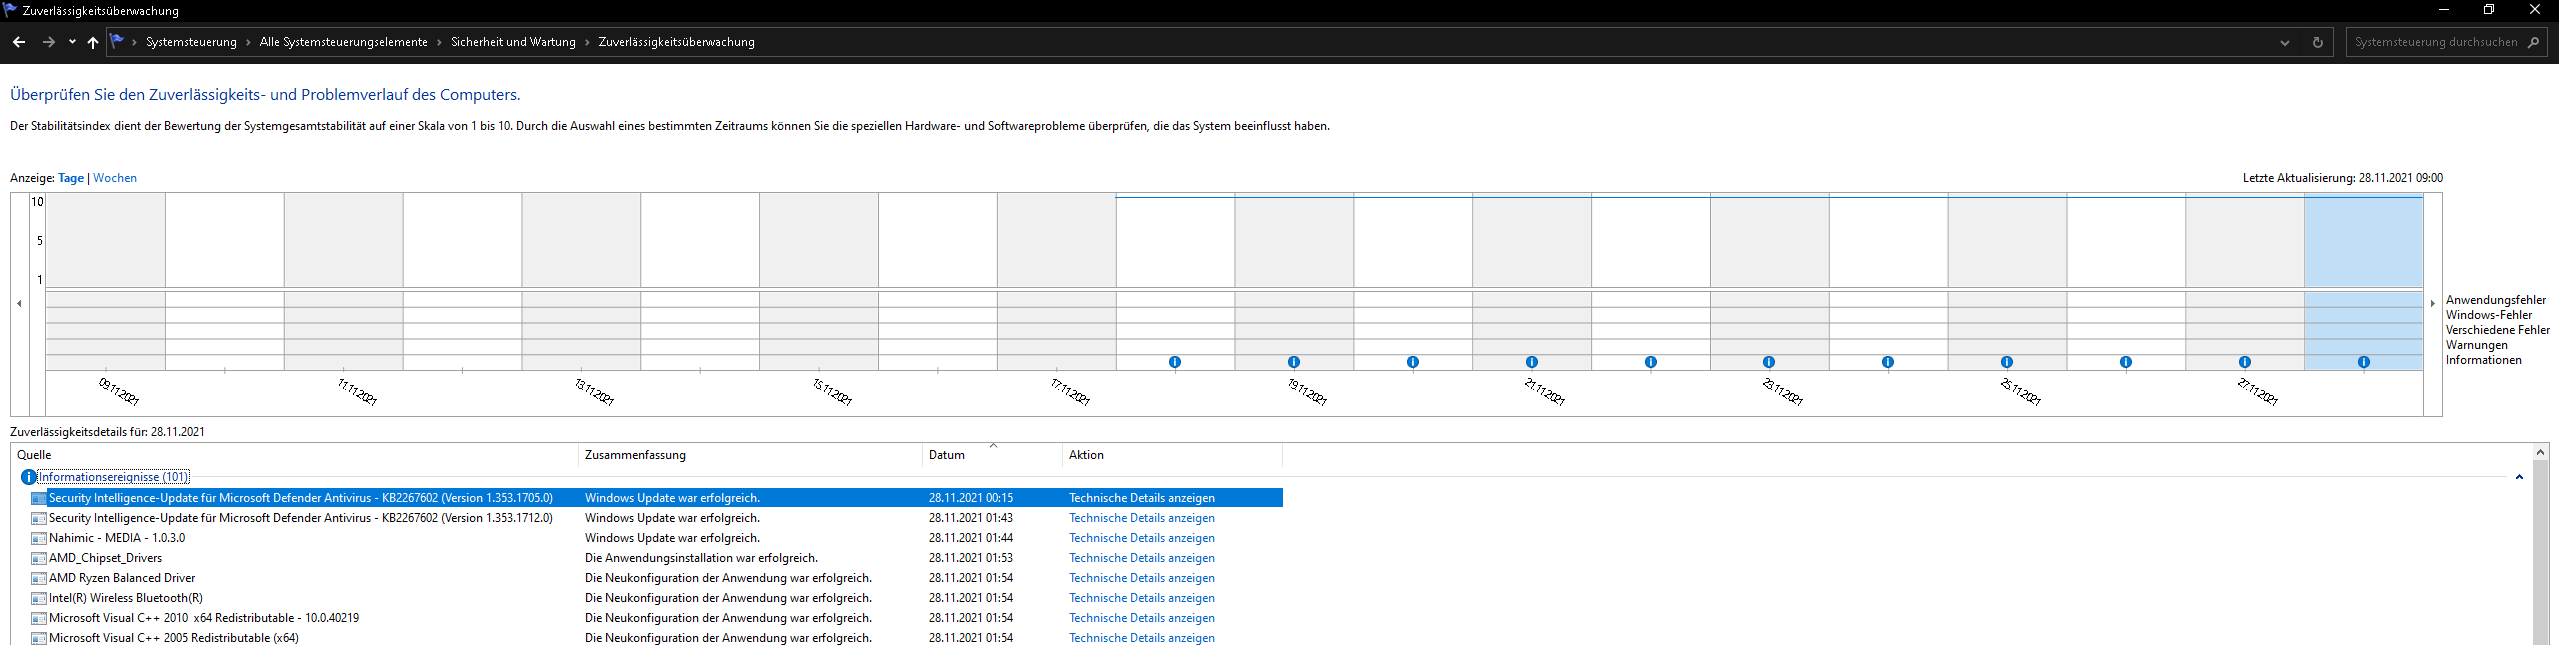Click the flag icon in the address bar
This screenshot has height=645, width=2559.
(117, 41)
